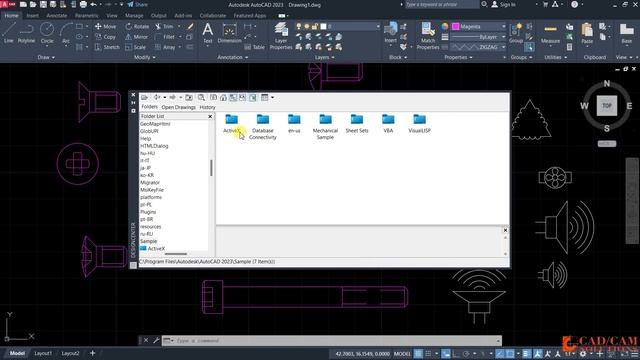640x360 pixels.
Task: Click DesignCenter Search icon
Action: (201, 98)
